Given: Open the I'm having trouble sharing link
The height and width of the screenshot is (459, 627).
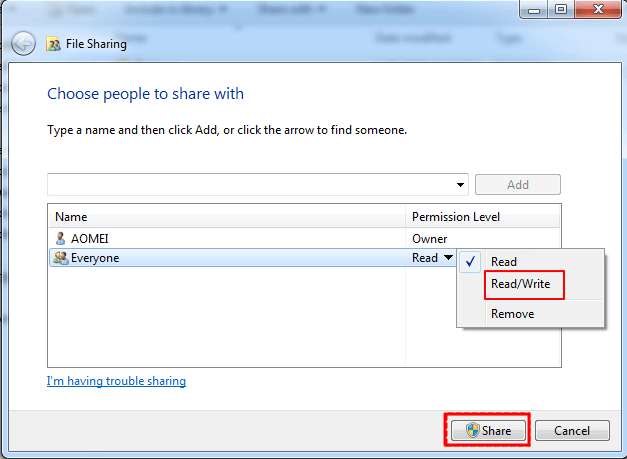Looking at the screenshot, I should (116, 381).
